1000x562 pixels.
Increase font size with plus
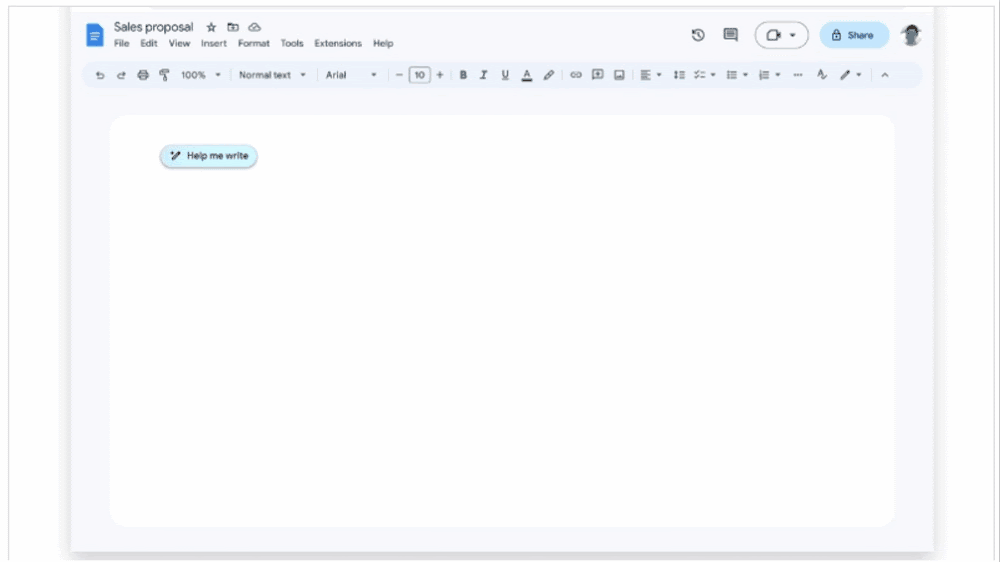coord(439,75)
